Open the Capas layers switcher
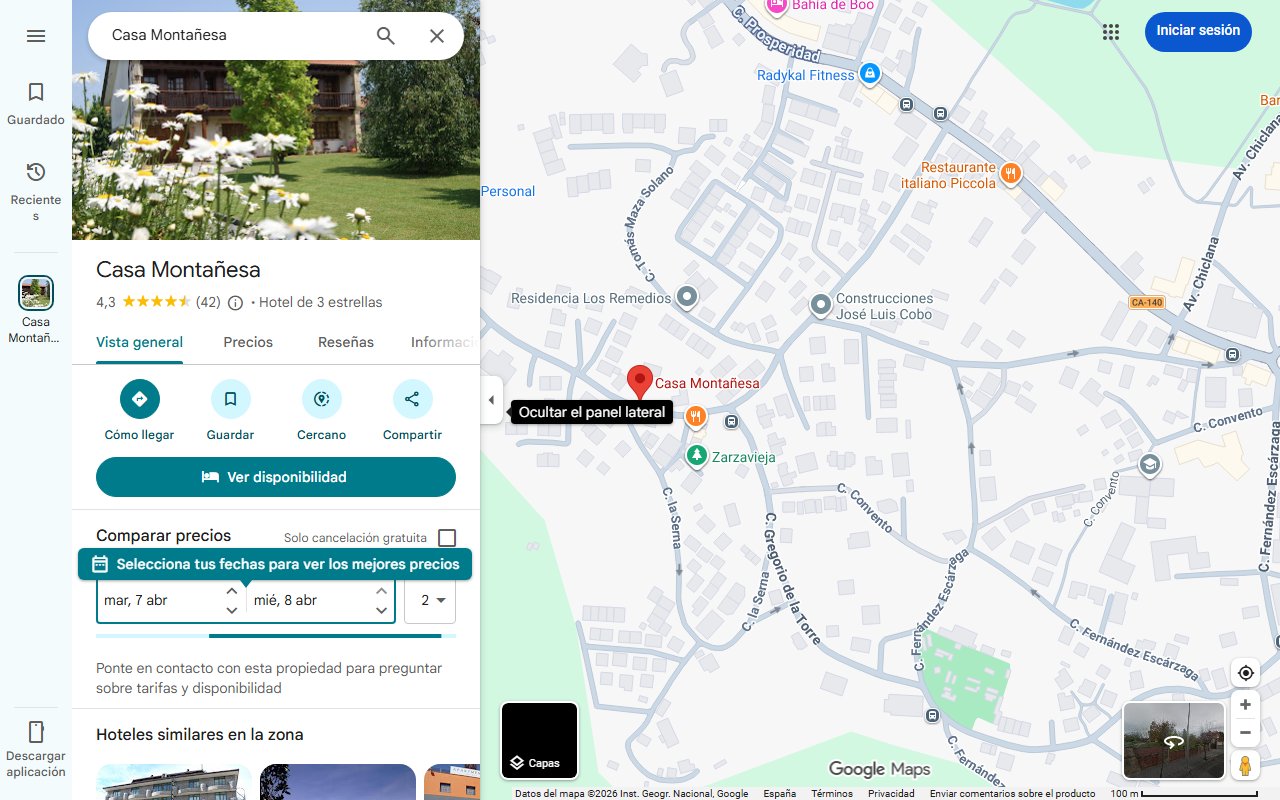This screenshot has width=1280, height=800. pos(540,741)
